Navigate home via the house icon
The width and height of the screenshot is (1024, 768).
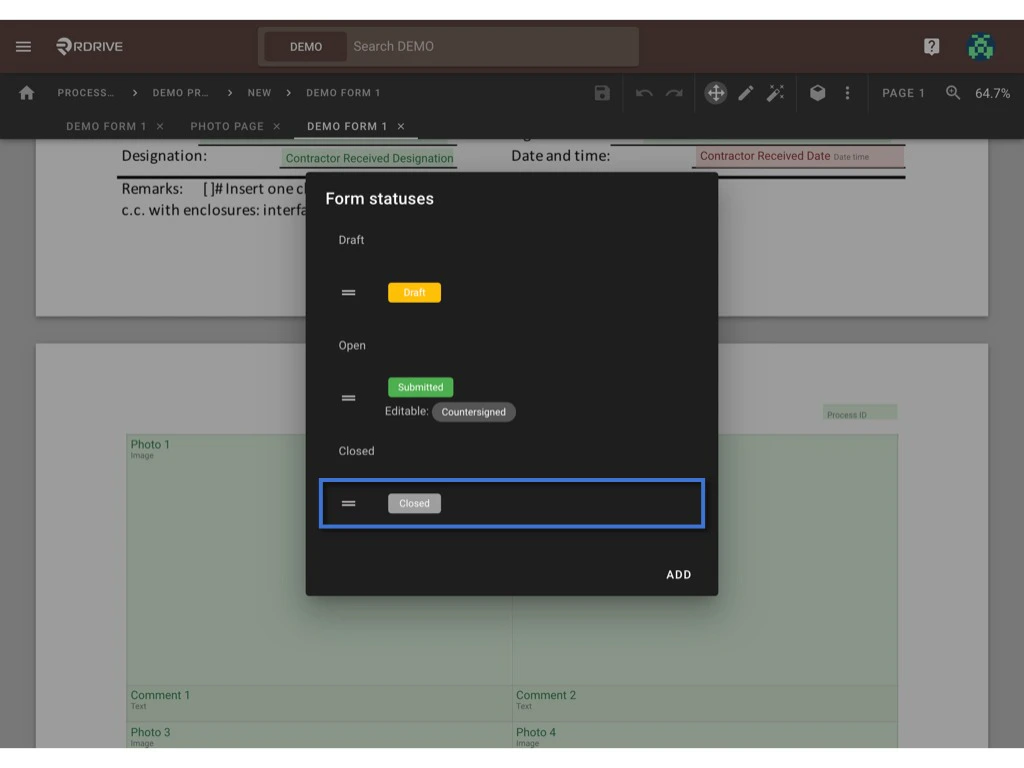coord(25,92)
